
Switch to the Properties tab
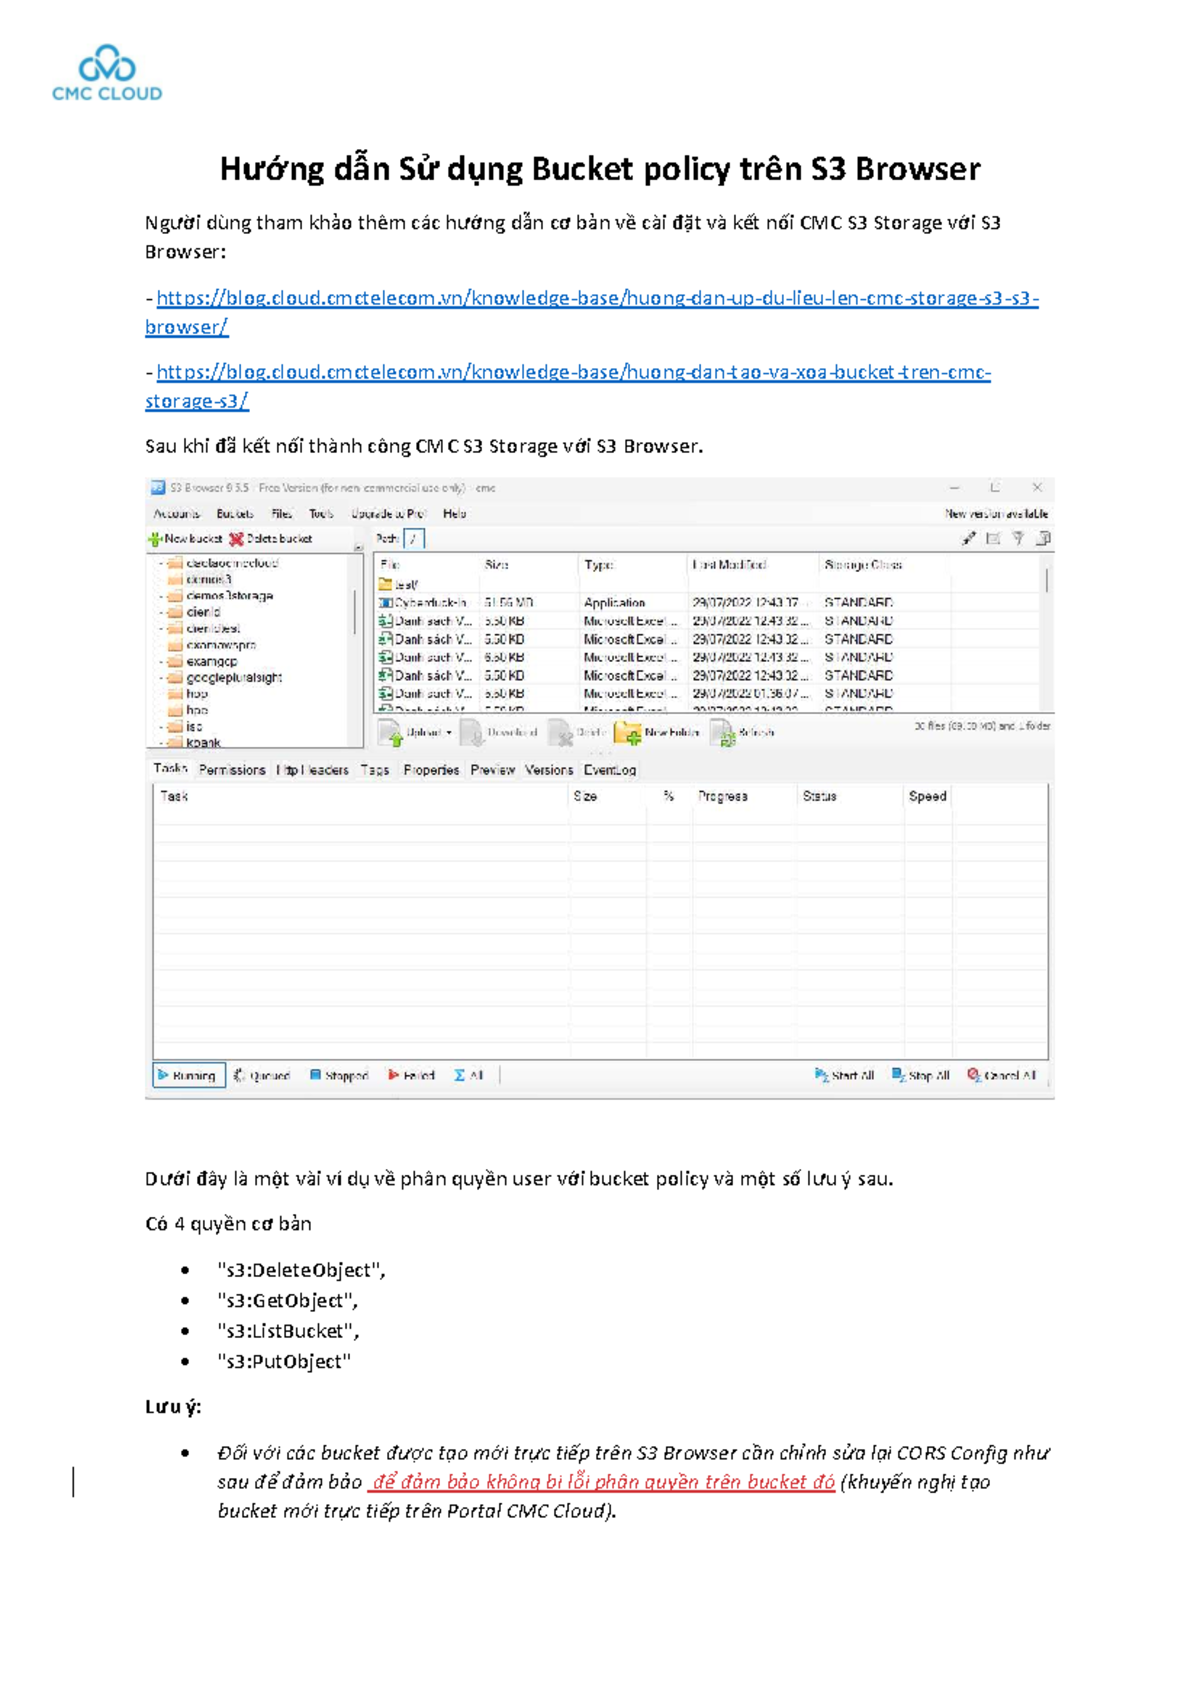(x=431, y=770)
